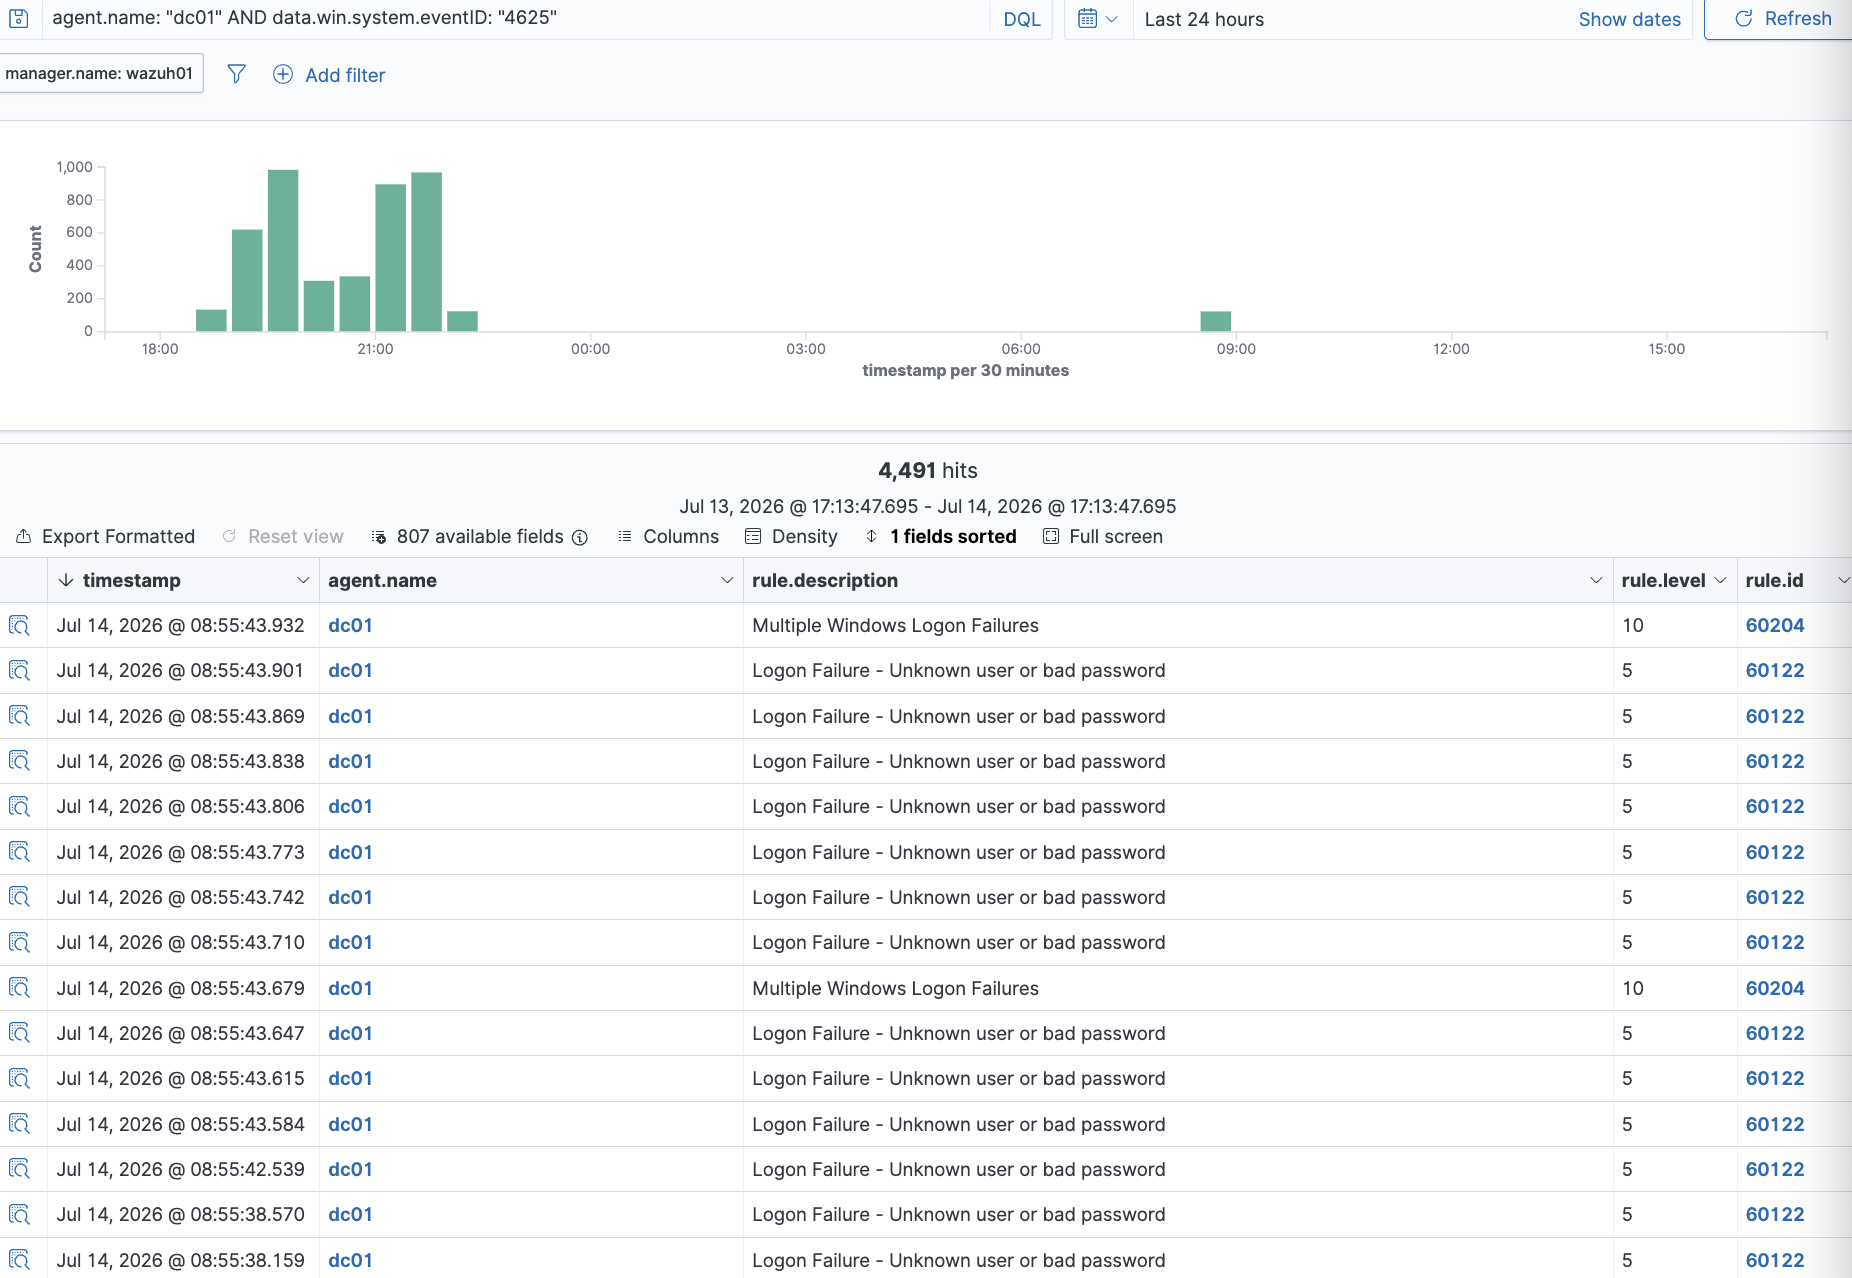Open rule 60204 link in 08:55:43.932 row
Viewport: 1852px width, 1278px height.
1775,625
